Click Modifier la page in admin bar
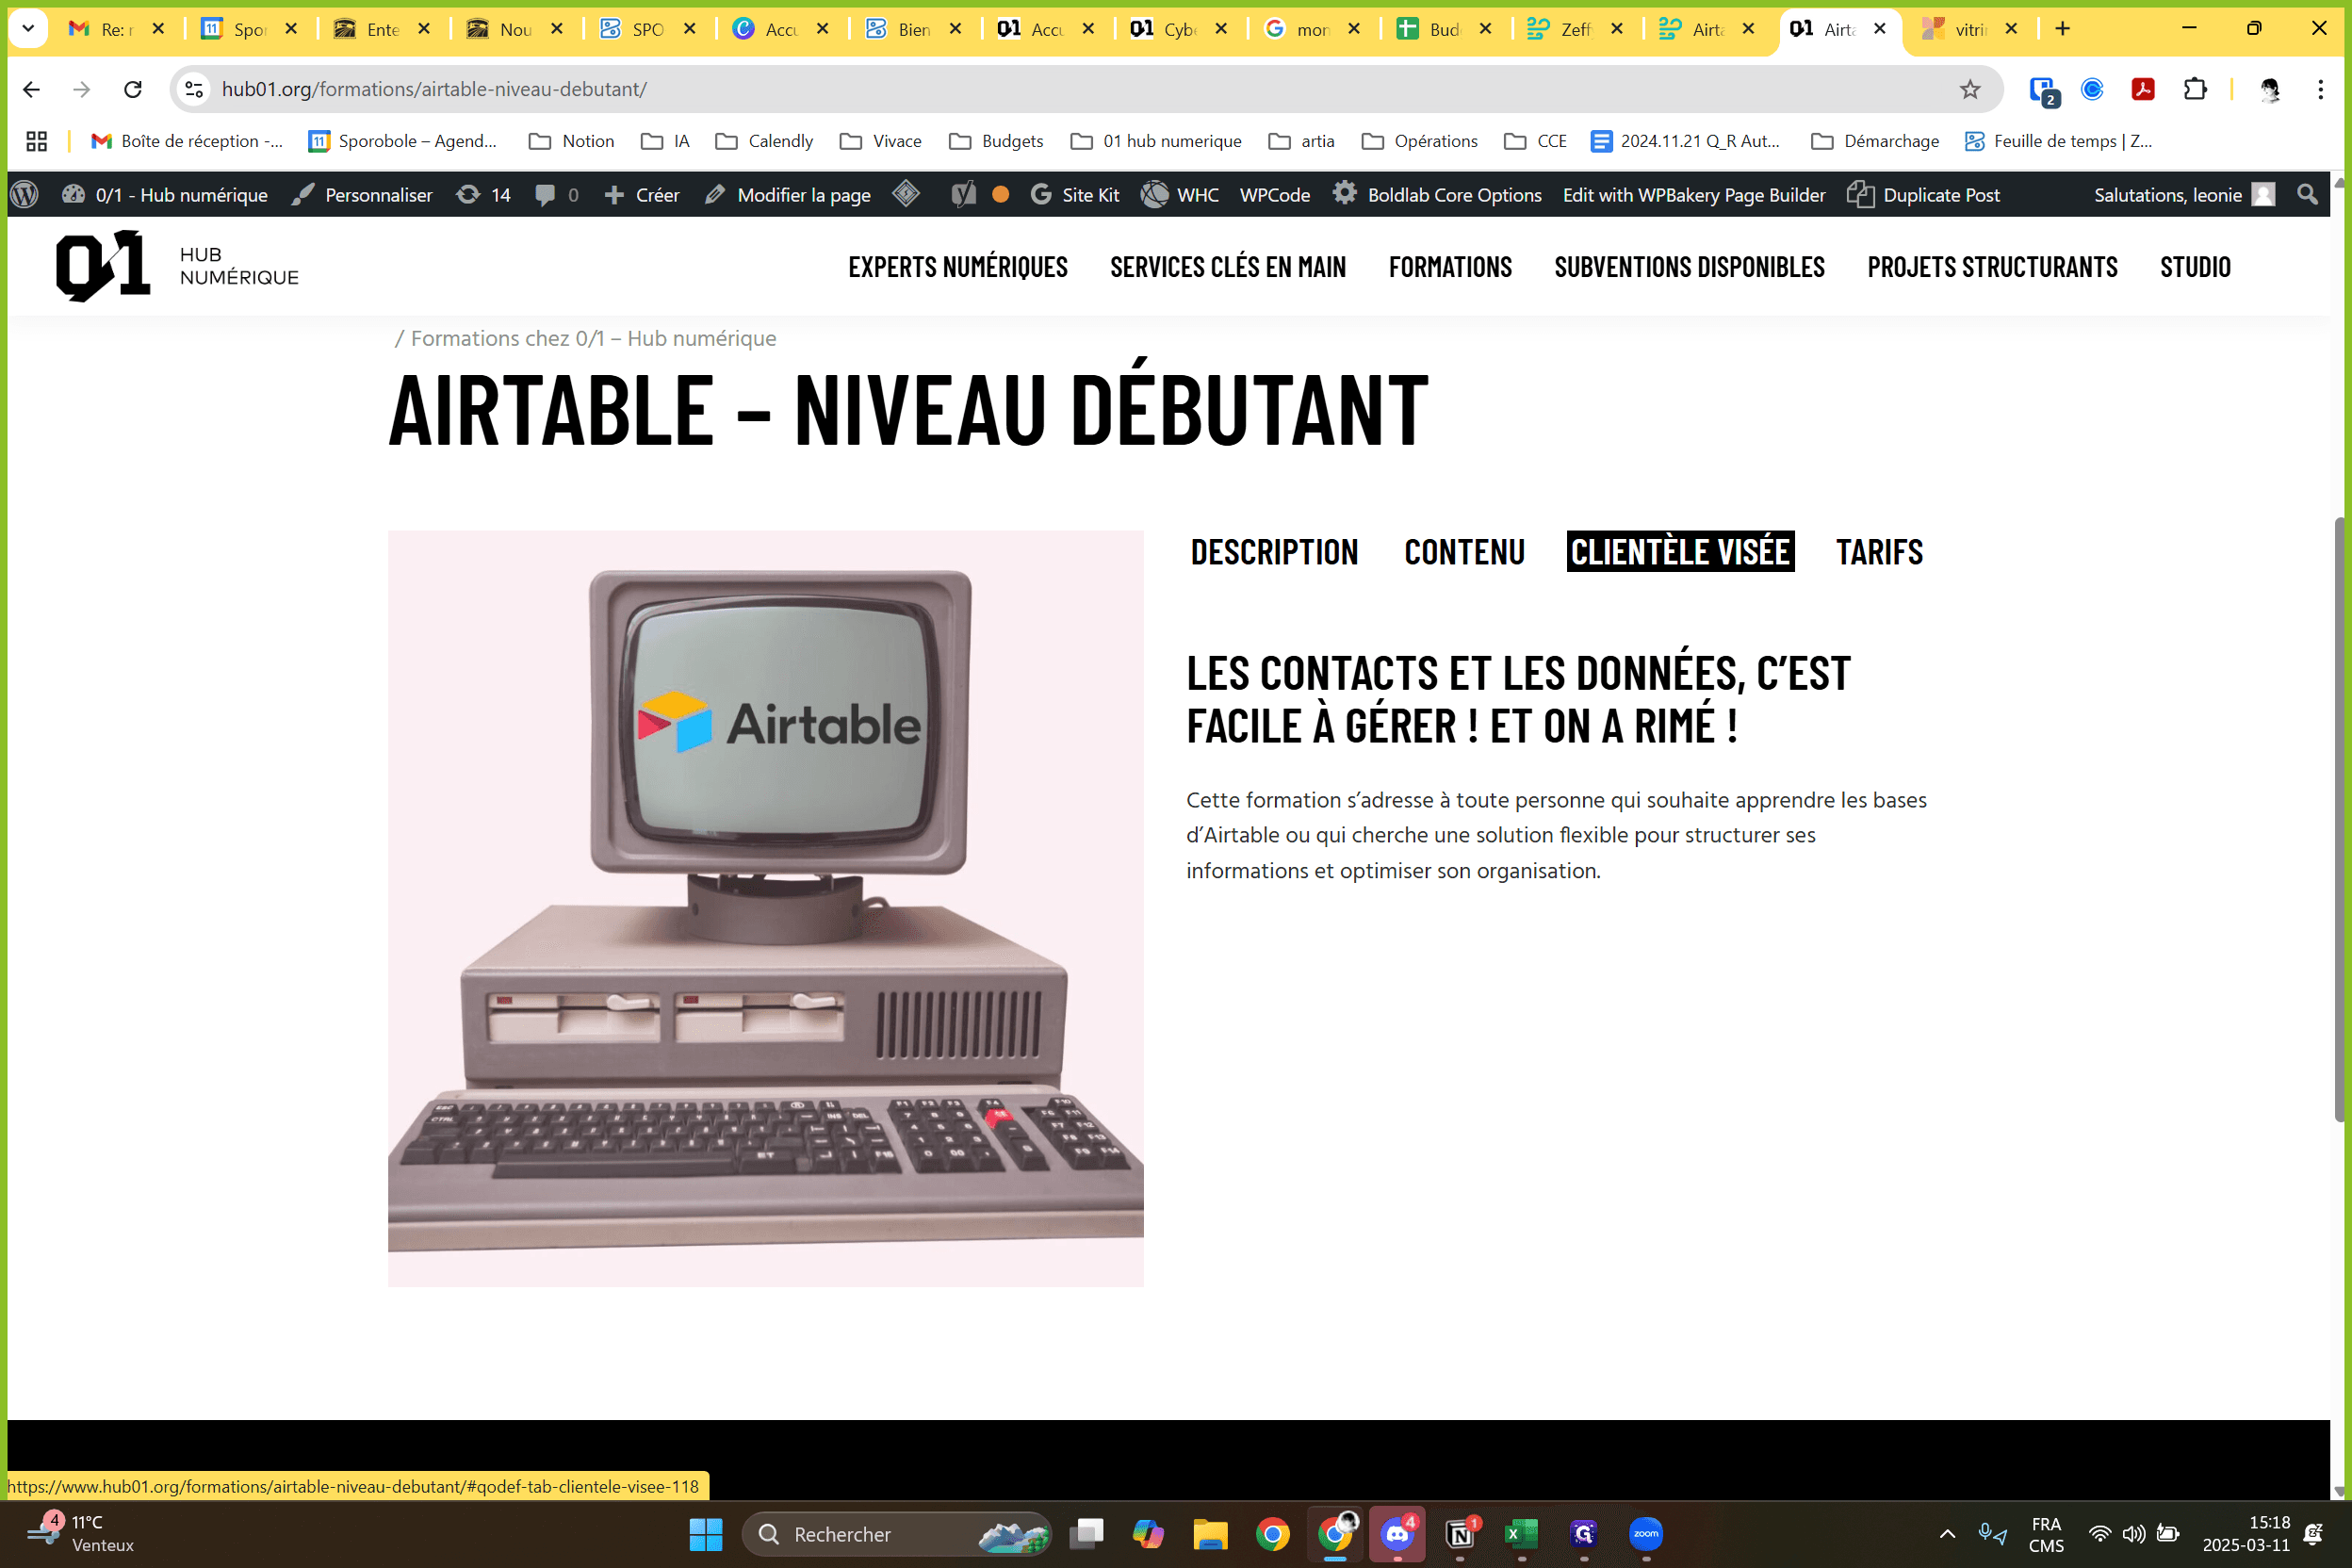Image resolution: width=2352 pixels, height=1568 pixels. pos(788,194)
